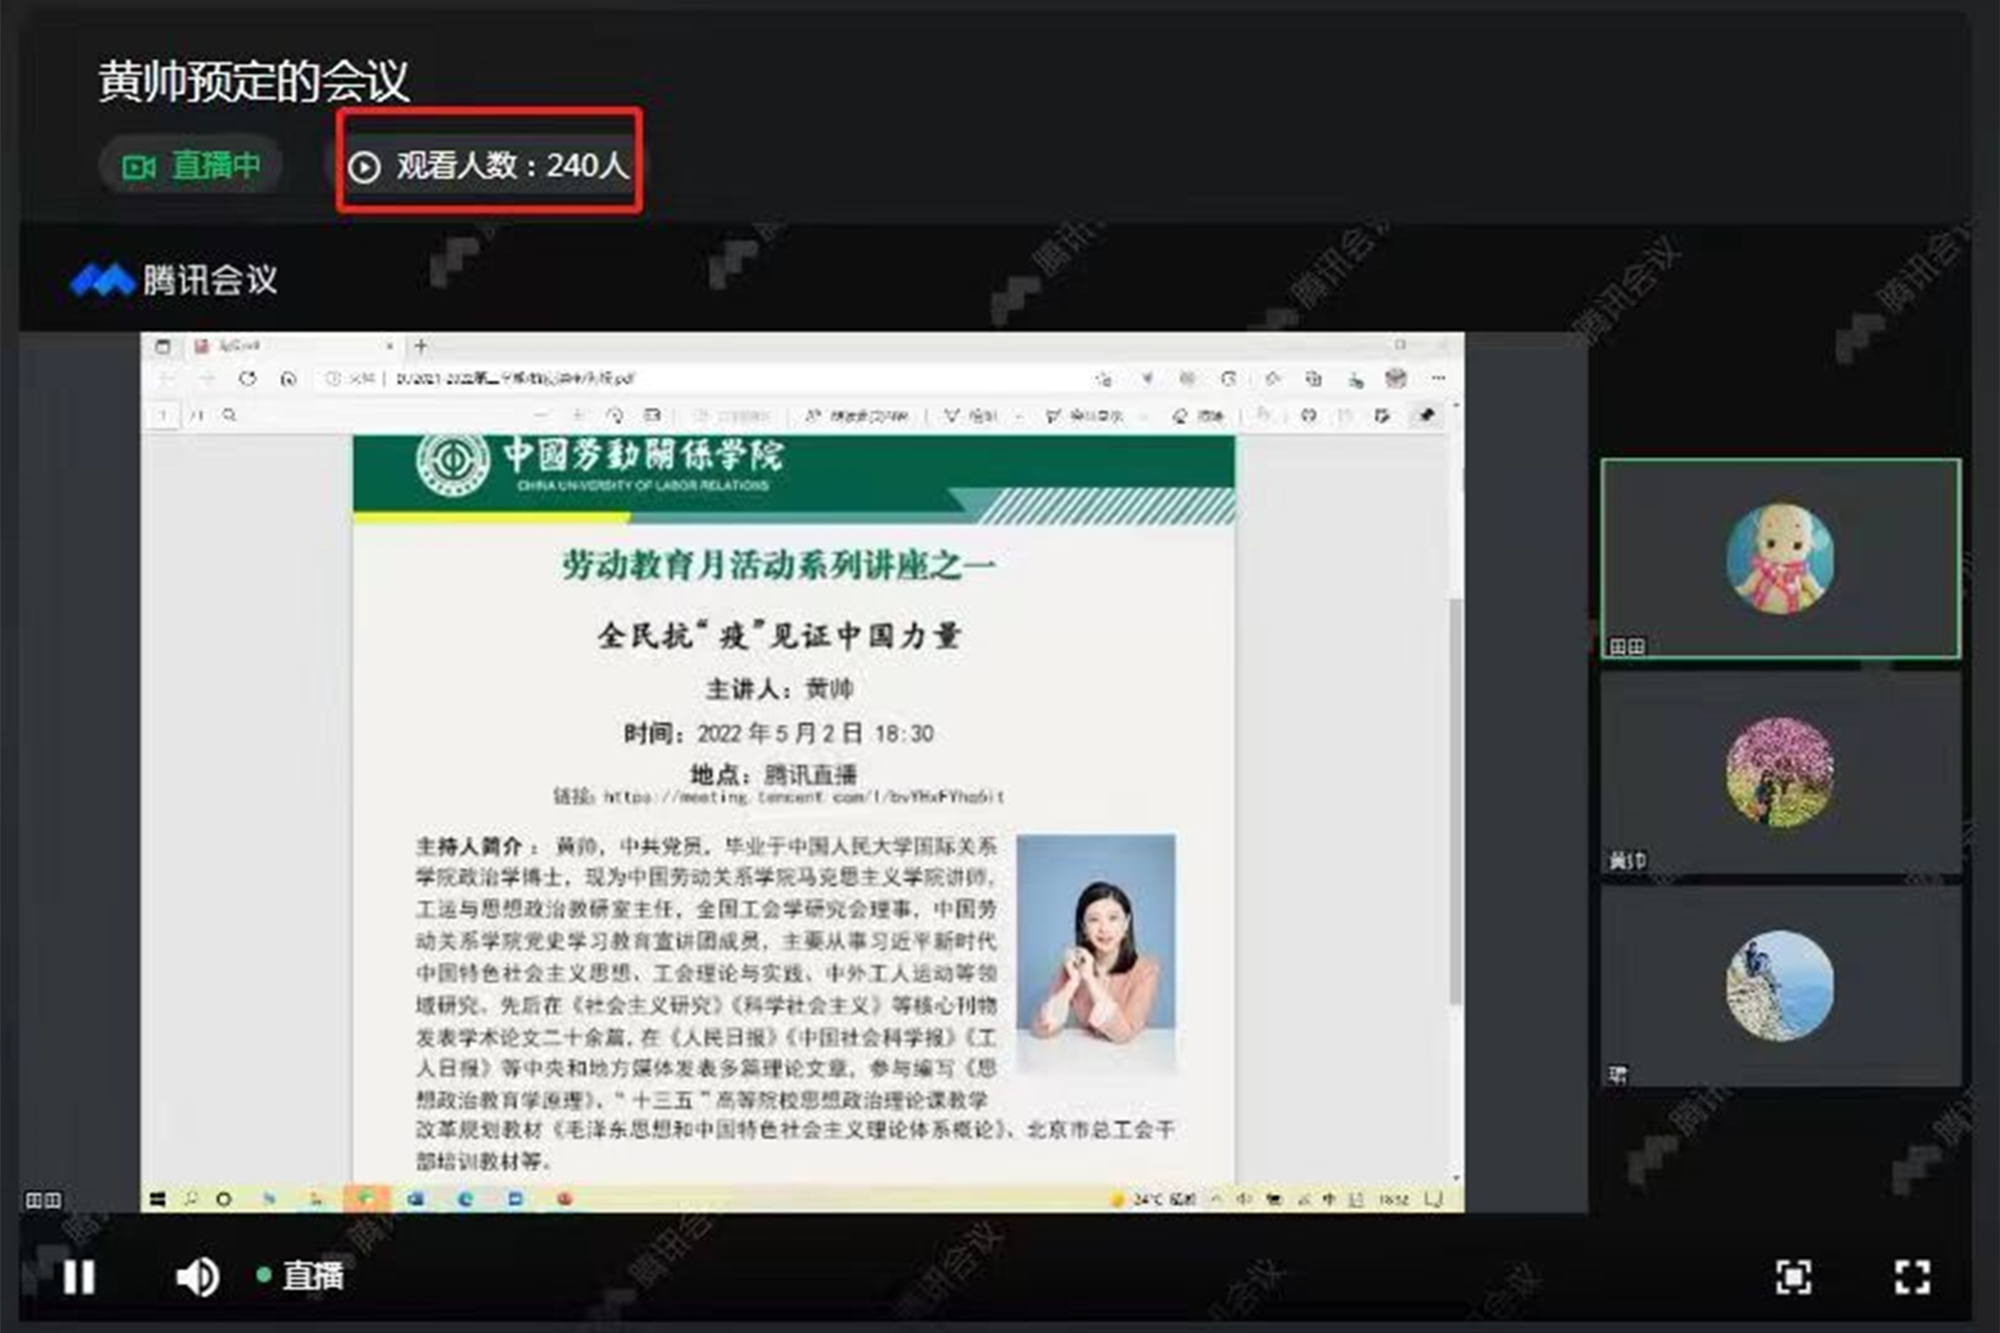Click the PDF zoom in plus button

[x=578, y=415]
